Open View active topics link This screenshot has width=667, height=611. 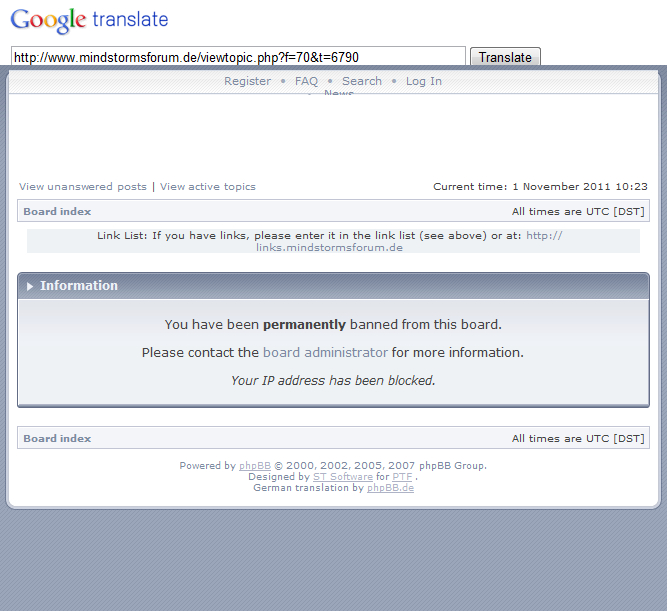coord(208,187)
